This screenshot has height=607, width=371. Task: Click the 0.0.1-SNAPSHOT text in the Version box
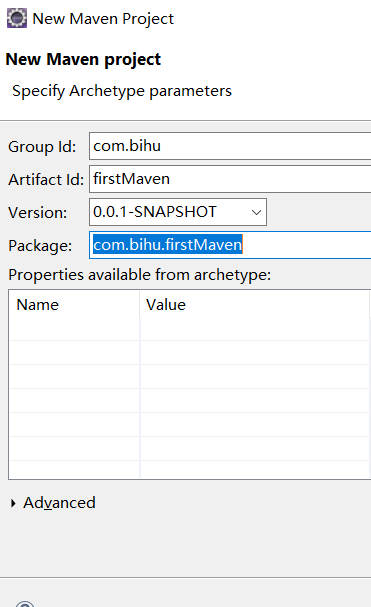click(x=155, y=212)
